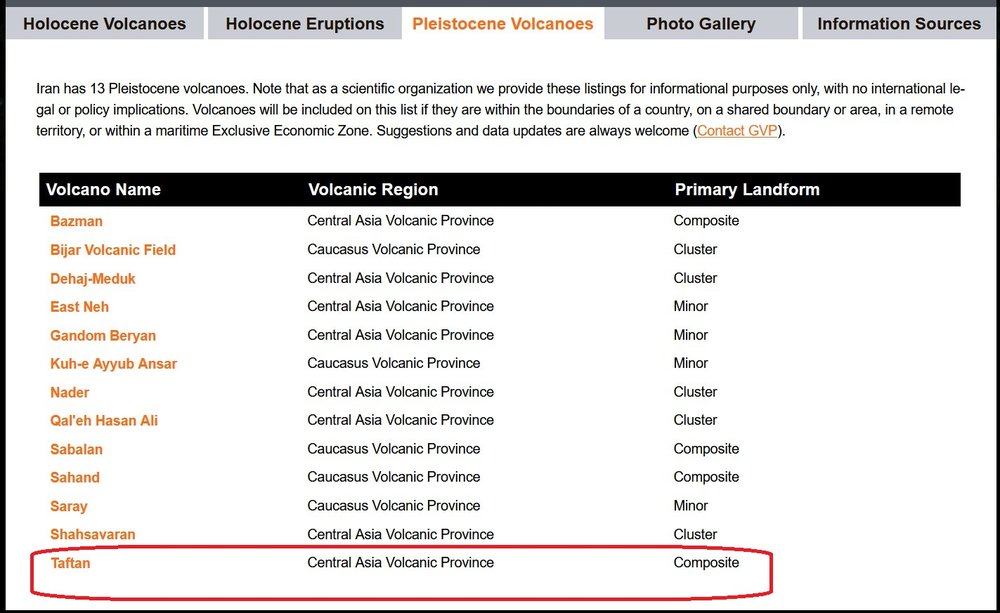View the Sabalan volcano page
This screenshot has height=613, width=1000.
[x=76, y=450]
